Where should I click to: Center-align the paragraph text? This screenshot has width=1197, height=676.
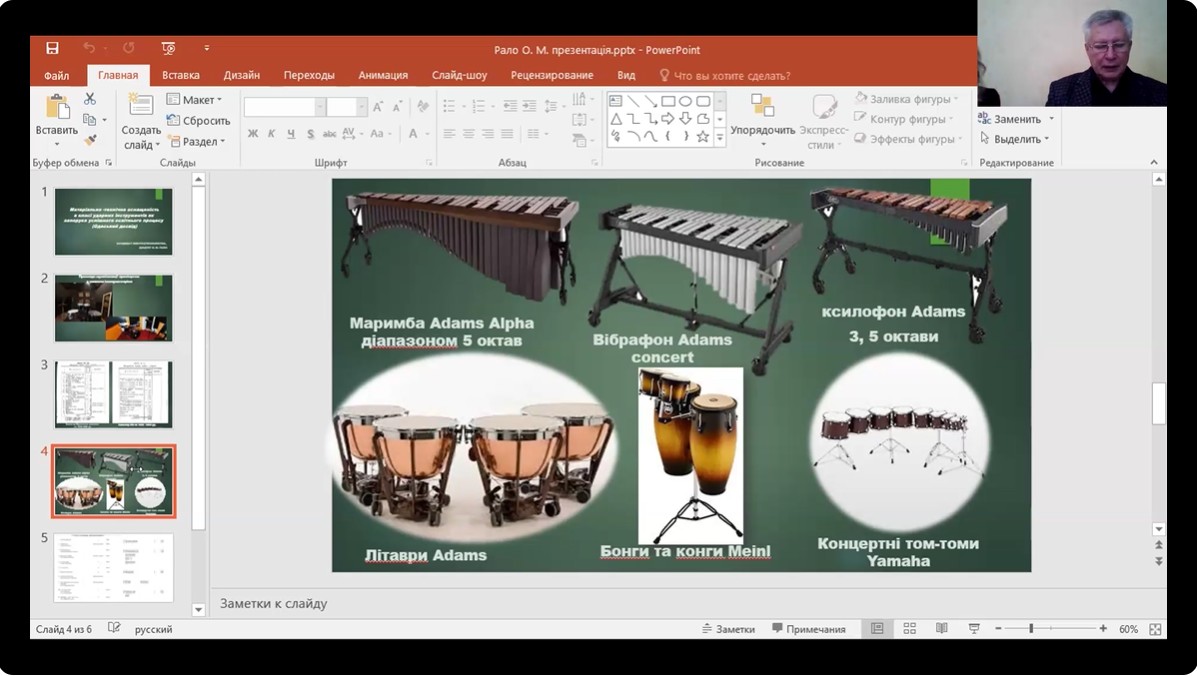(468, 134)
